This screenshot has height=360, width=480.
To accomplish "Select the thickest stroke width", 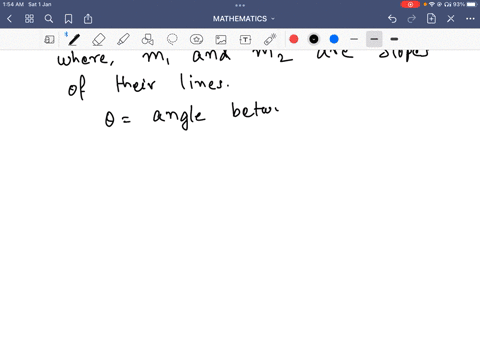I will click(394, 39).
